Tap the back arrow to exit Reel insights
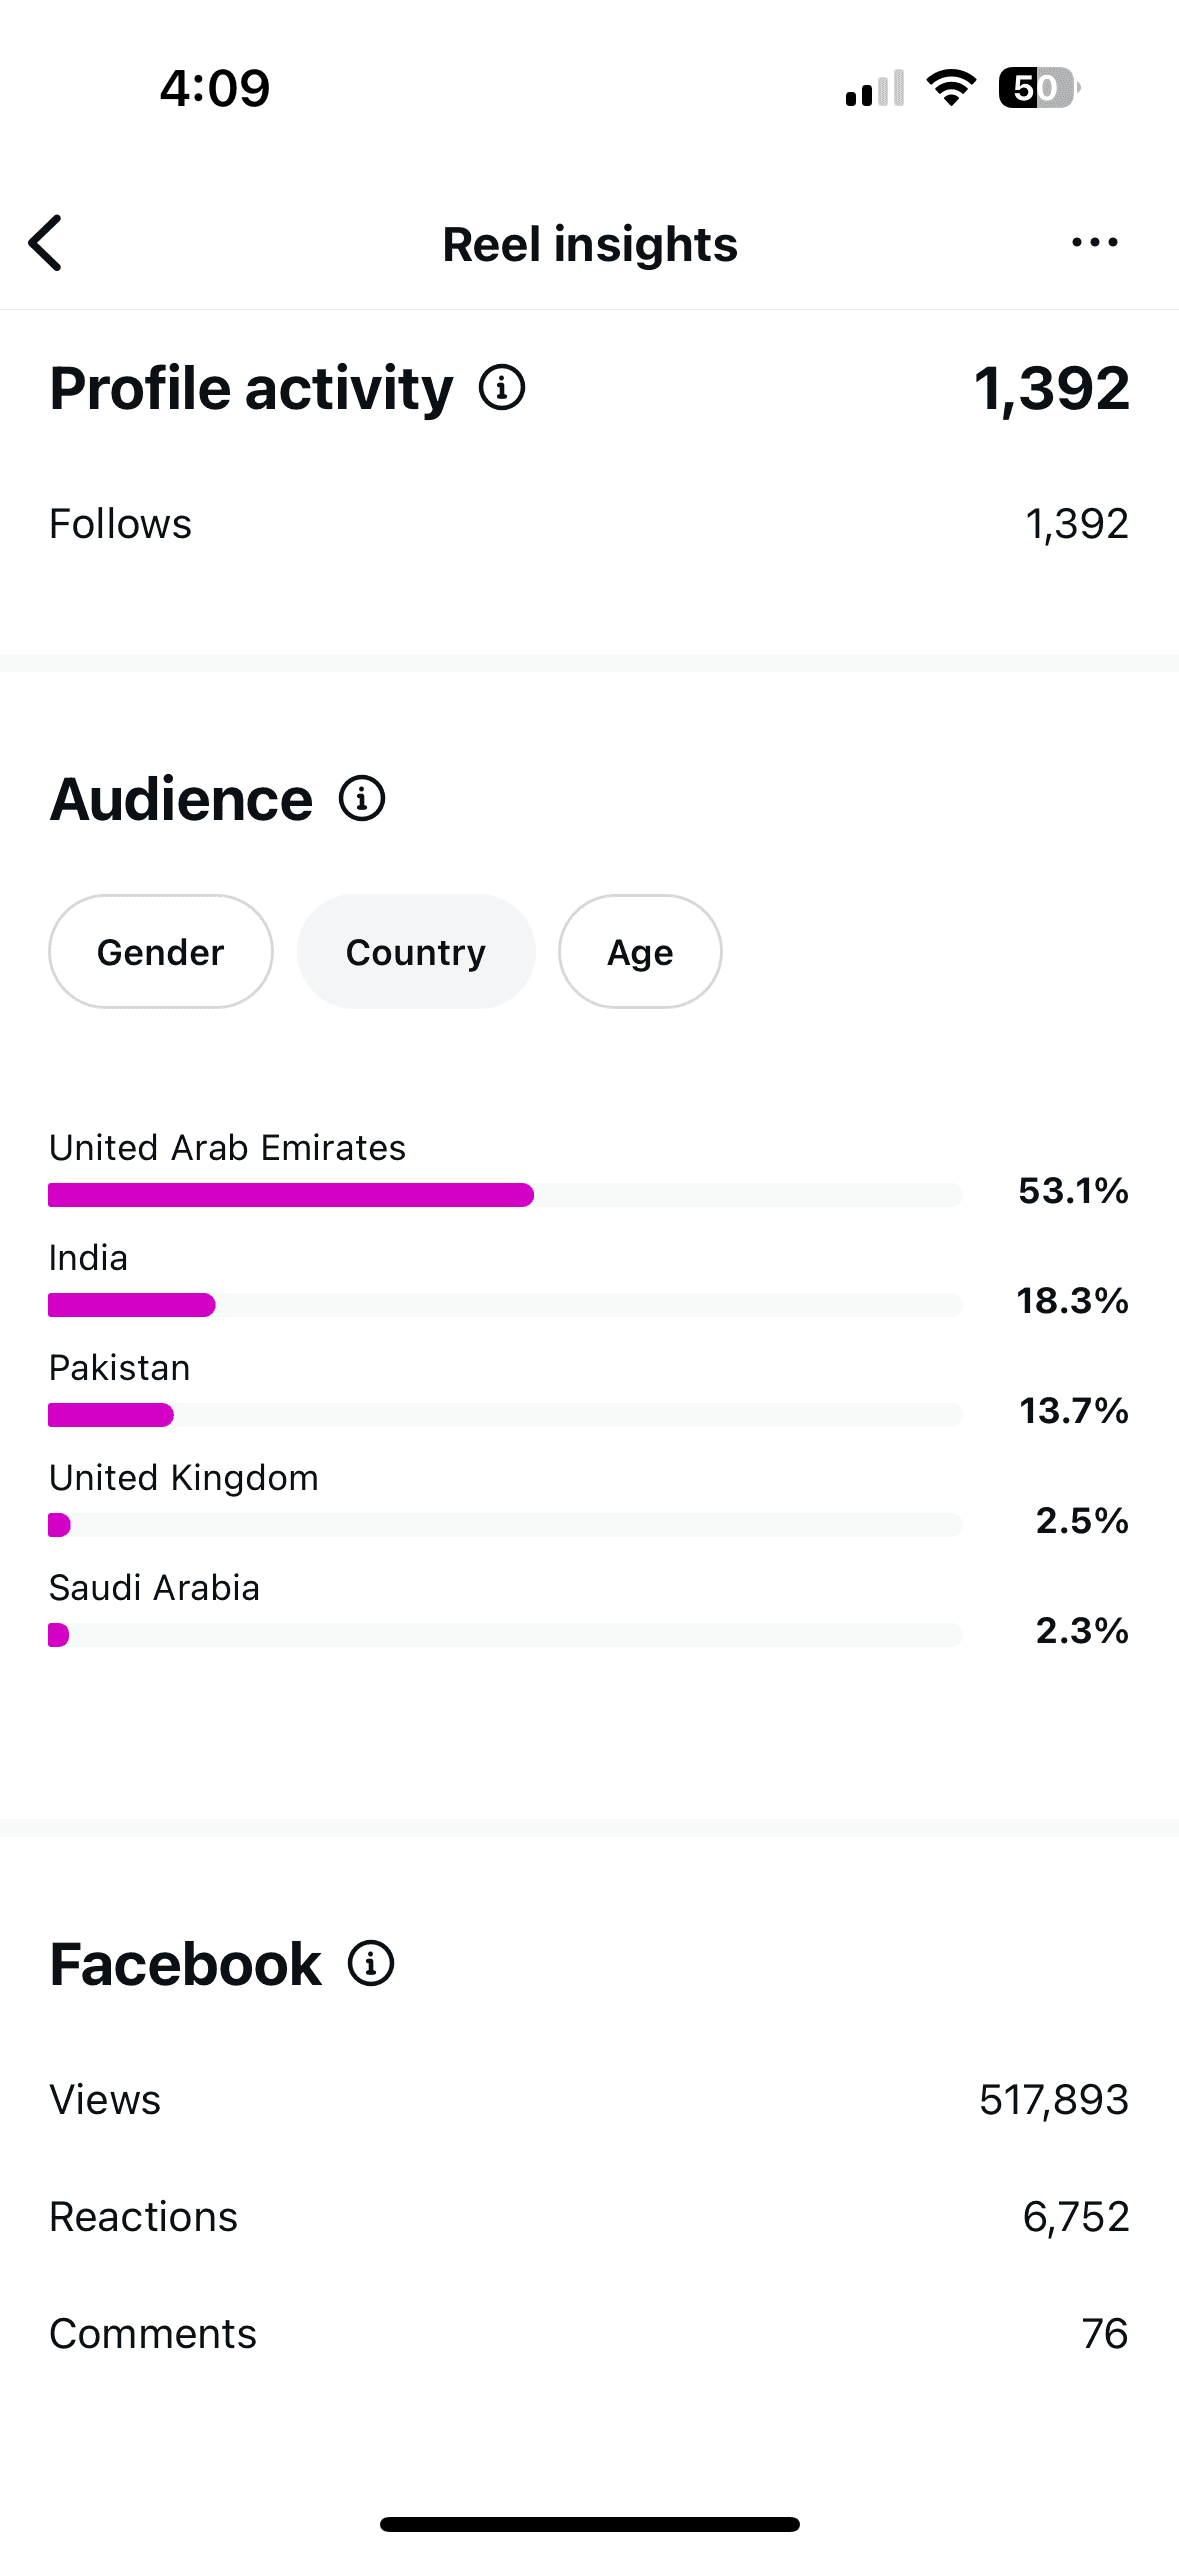This screenshot has height=2556, width=1179. pos(45,242)
